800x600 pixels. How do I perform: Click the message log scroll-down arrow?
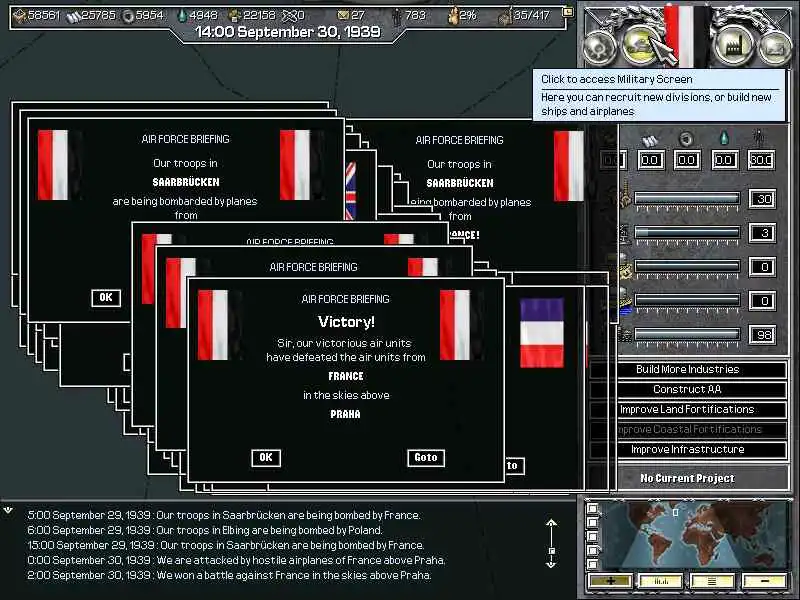(x=551, y=563)
